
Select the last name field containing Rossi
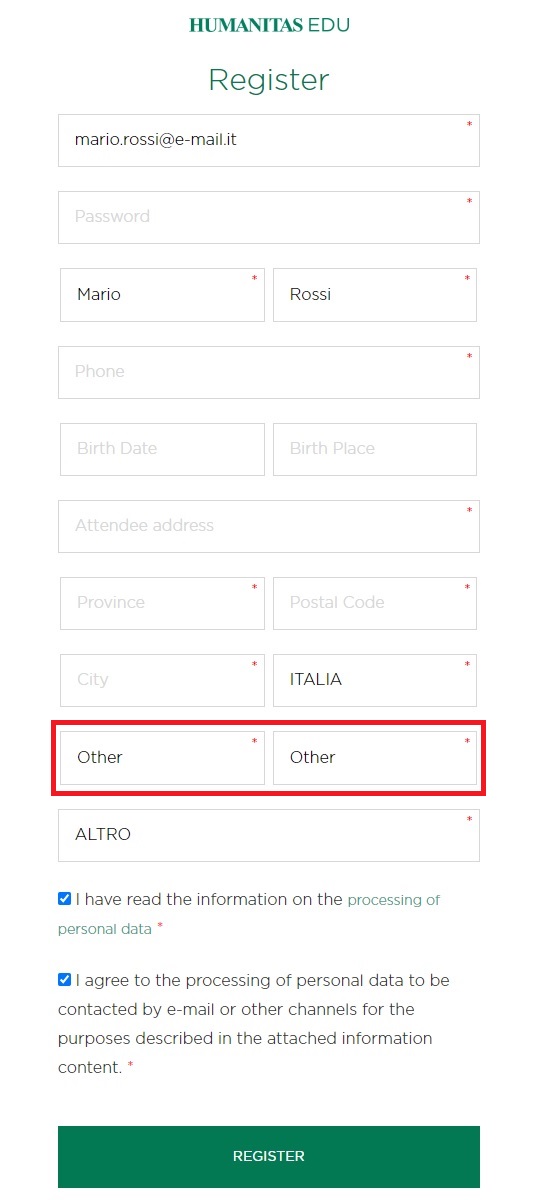[375, 294]
